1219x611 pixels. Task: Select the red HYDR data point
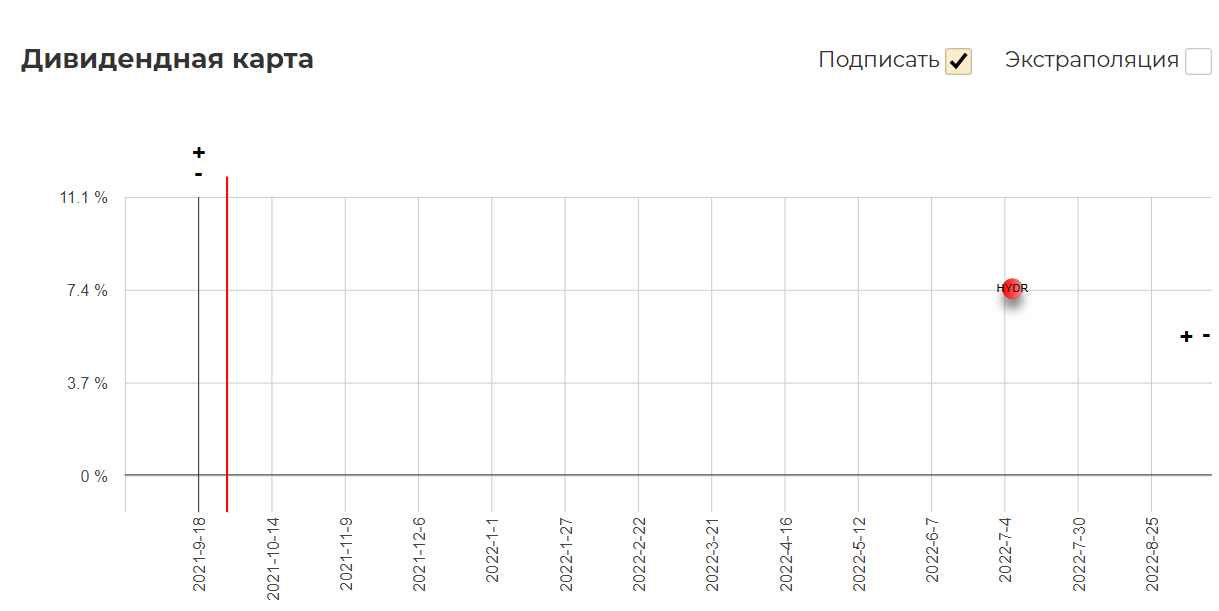click(x=1012, y=289)
